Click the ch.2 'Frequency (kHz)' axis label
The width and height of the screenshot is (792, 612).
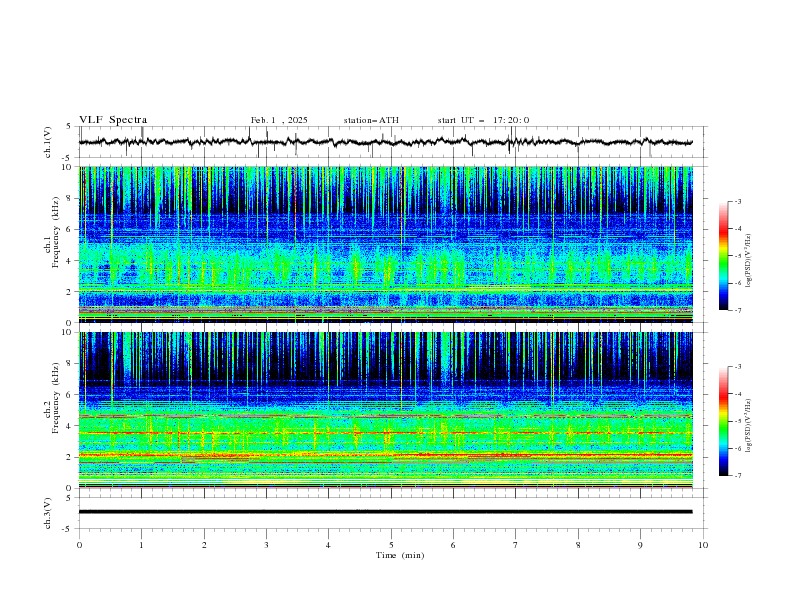[x=56, y=398]
